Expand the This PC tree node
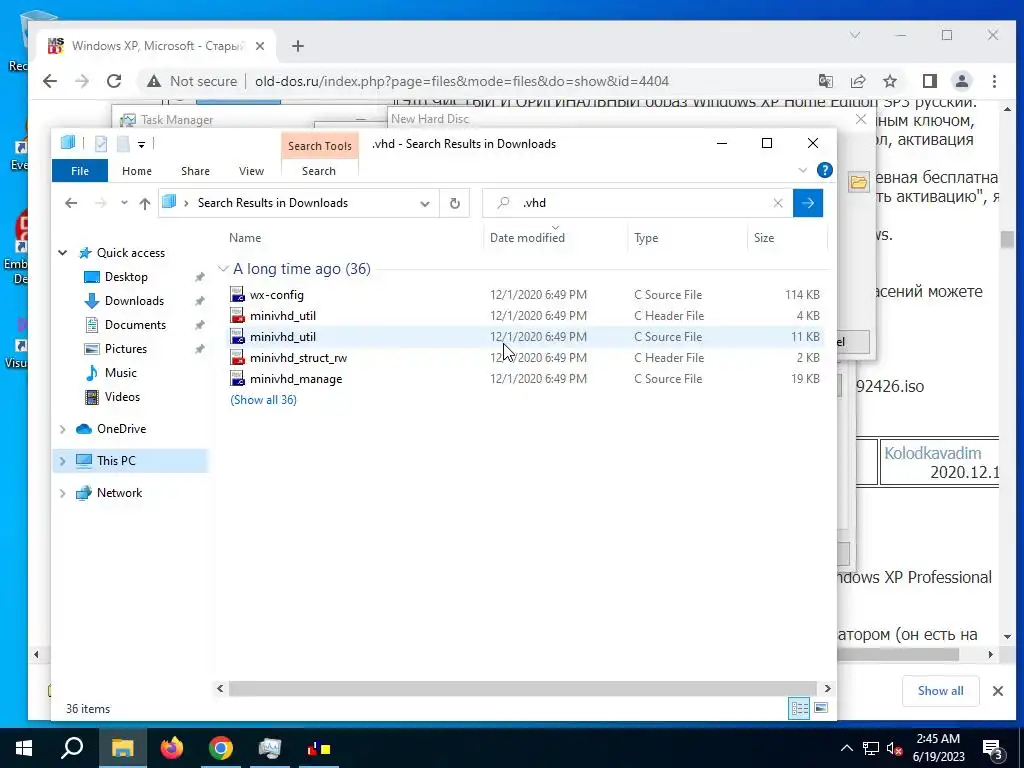Viewport: 1024px width, 768px height. tap(63, 461)
